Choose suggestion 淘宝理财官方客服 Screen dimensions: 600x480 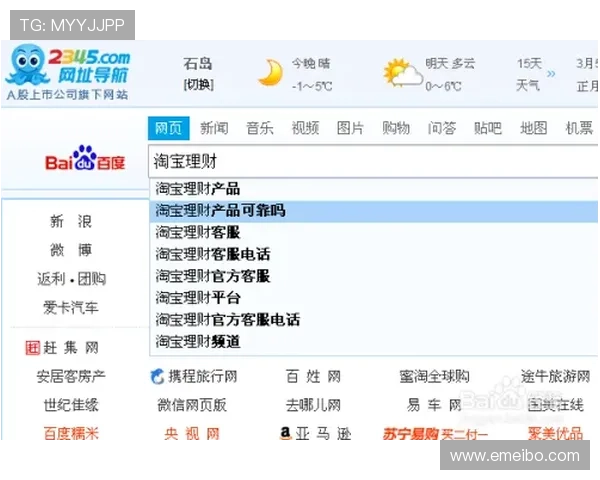374,276
